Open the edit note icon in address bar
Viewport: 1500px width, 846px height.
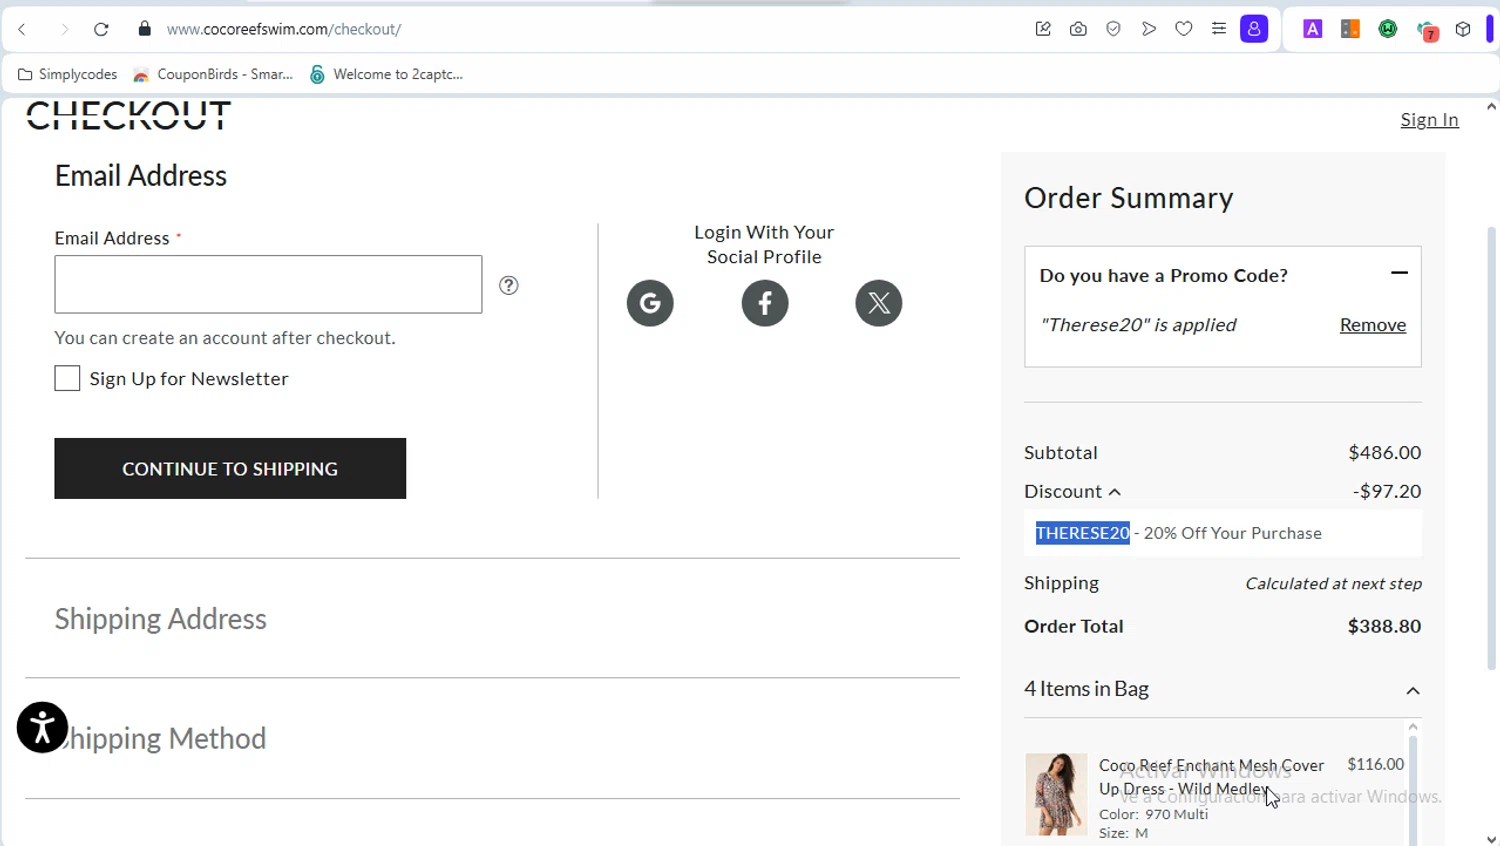click(x=1043, y=29)
